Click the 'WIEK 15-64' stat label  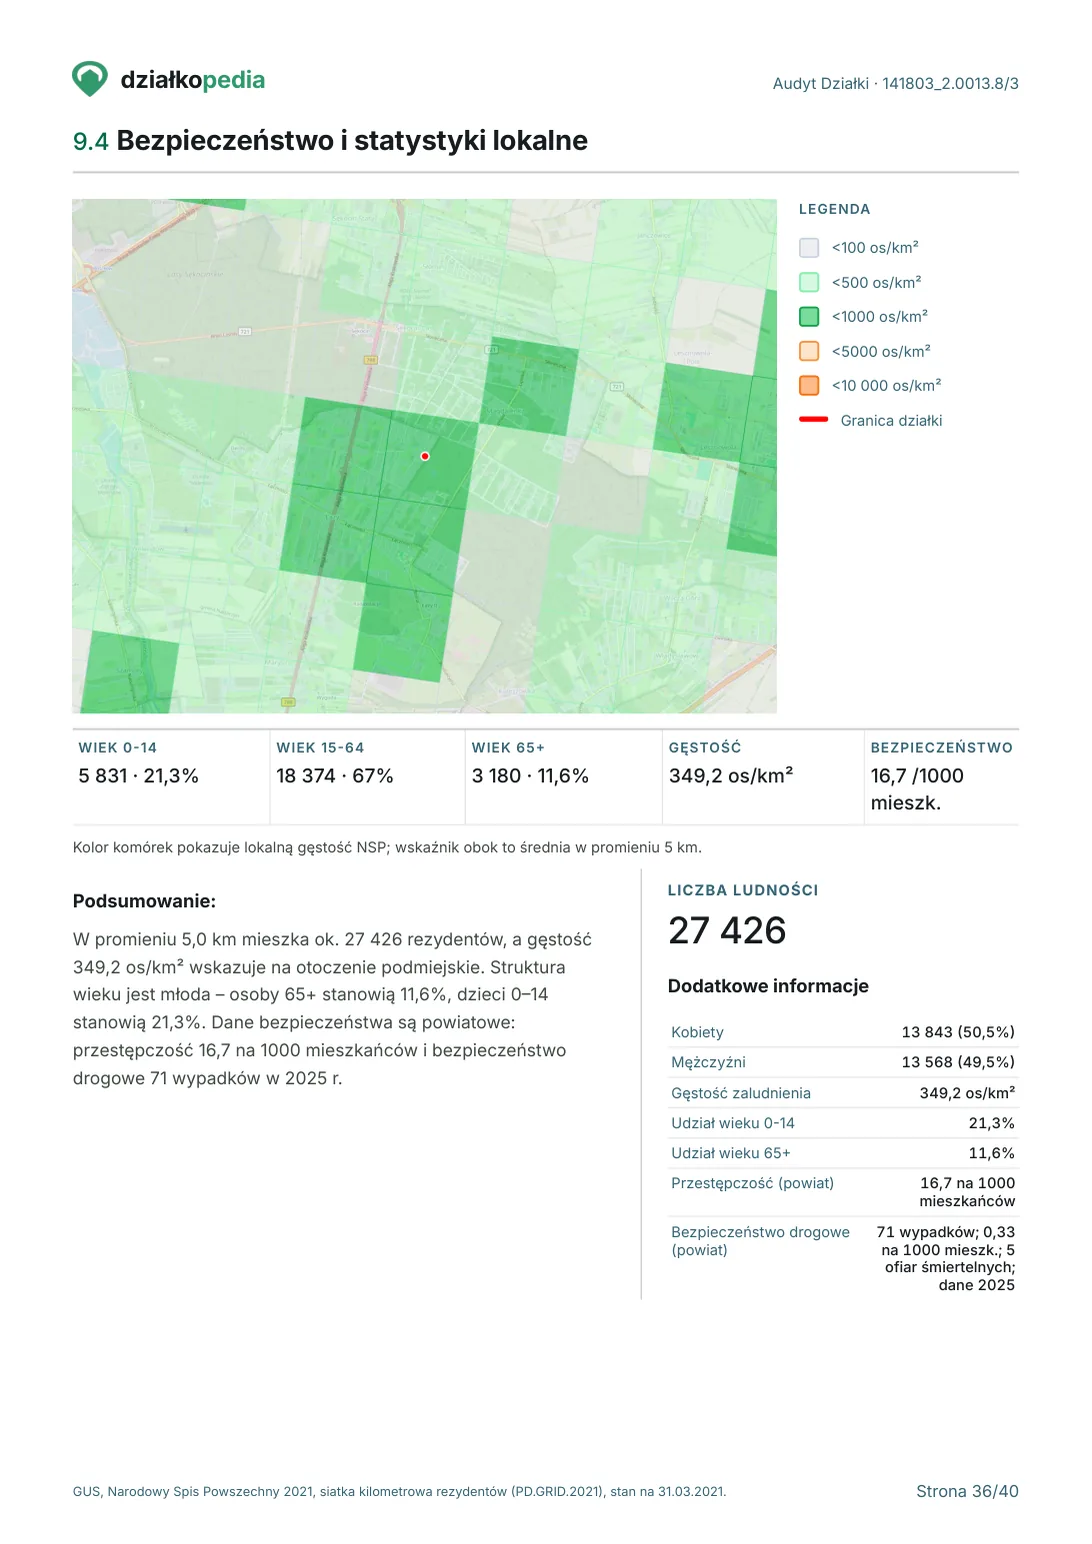click(x=320, y=748)
